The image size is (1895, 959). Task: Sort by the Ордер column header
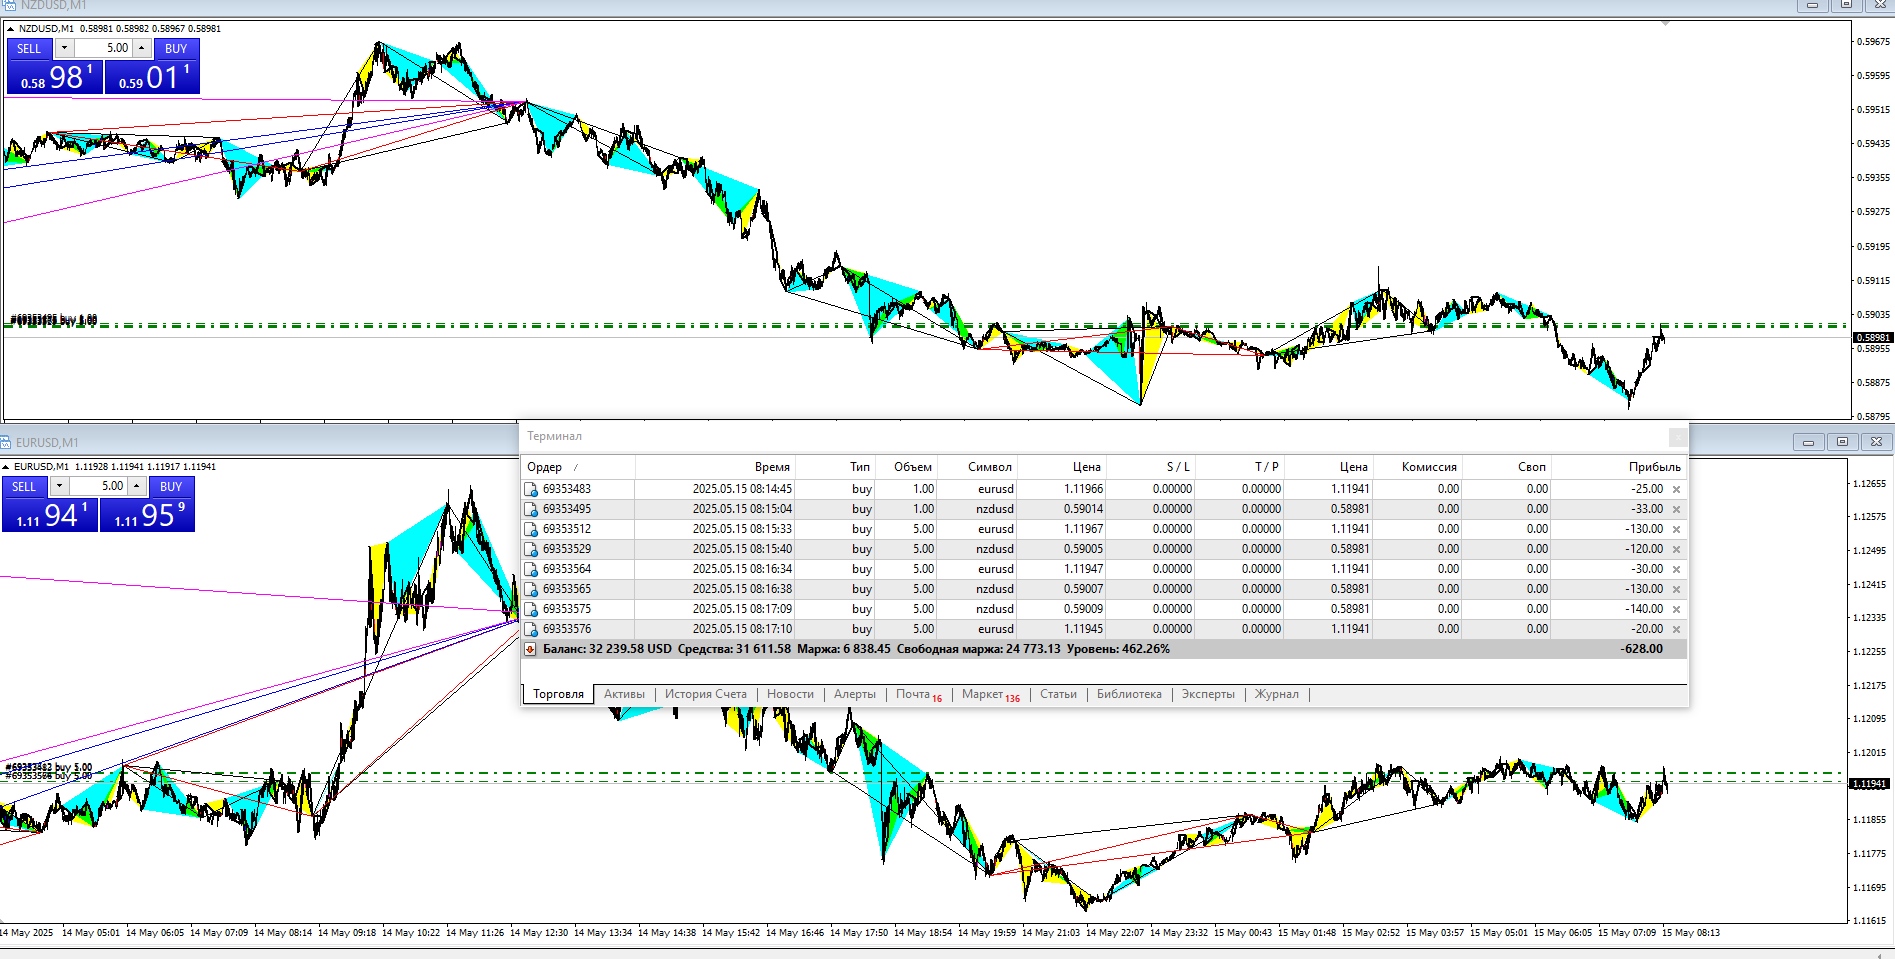coord(578,467)
